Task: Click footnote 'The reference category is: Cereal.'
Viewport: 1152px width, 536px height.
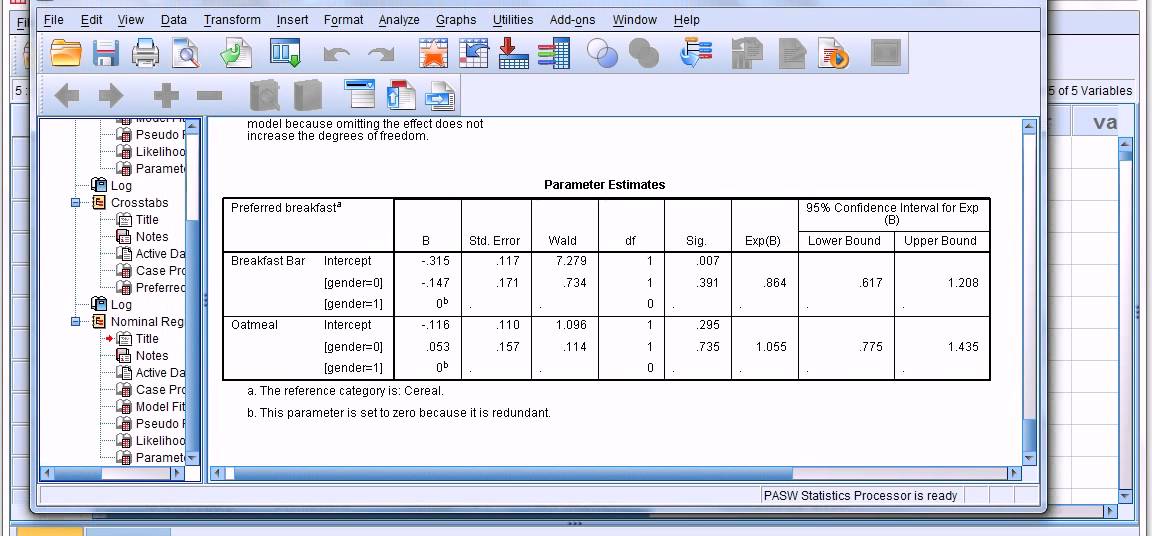Action: click(x=345, y=391)
